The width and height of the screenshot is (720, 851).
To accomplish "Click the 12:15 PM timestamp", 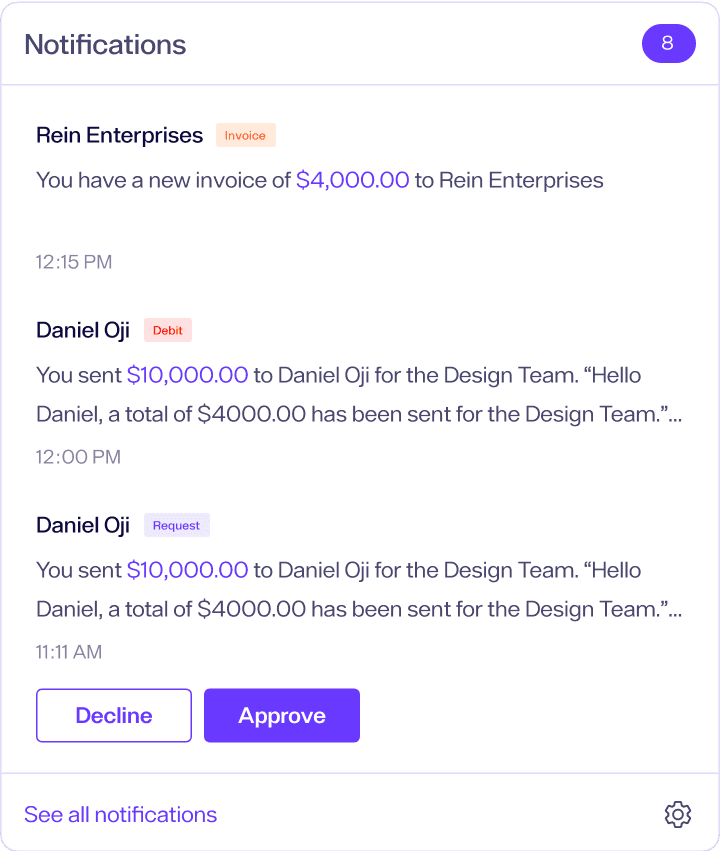I will pos(74,262).
